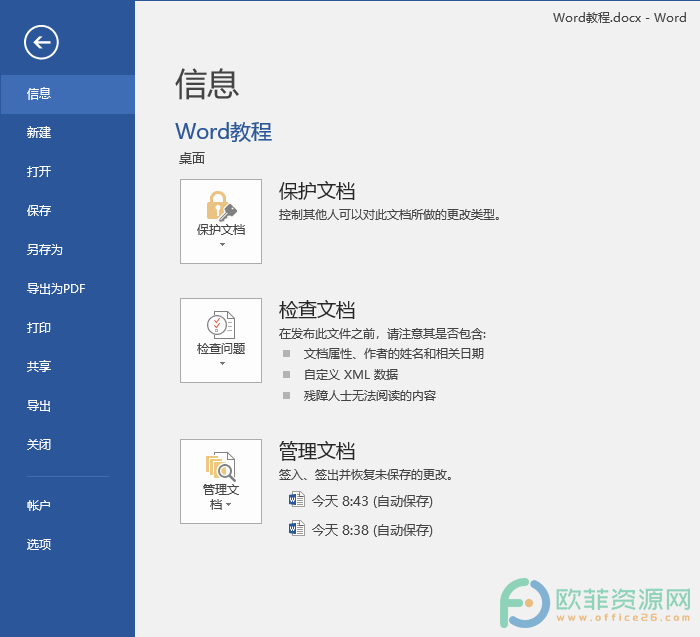
Task: Click the 残障人士无法阅读的内容 bullet text
Action: pyautogui.click(x=370, y=396)
